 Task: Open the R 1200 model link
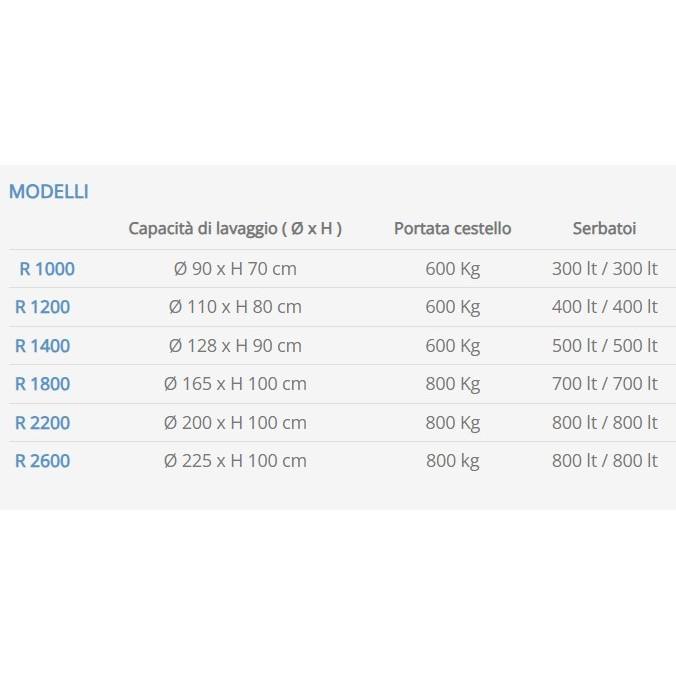[x=43, y=307]
